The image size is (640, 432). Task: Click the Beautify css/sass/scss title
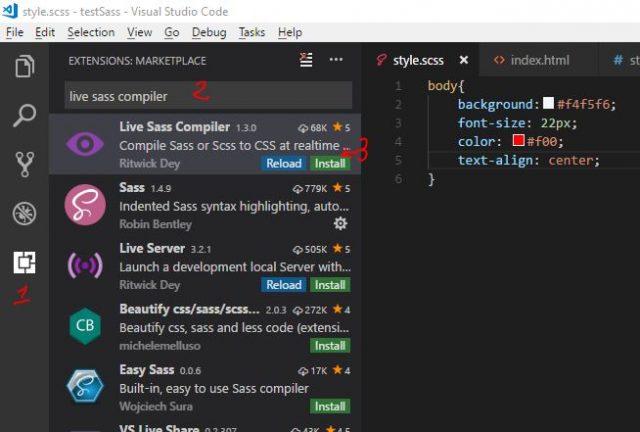189,309
